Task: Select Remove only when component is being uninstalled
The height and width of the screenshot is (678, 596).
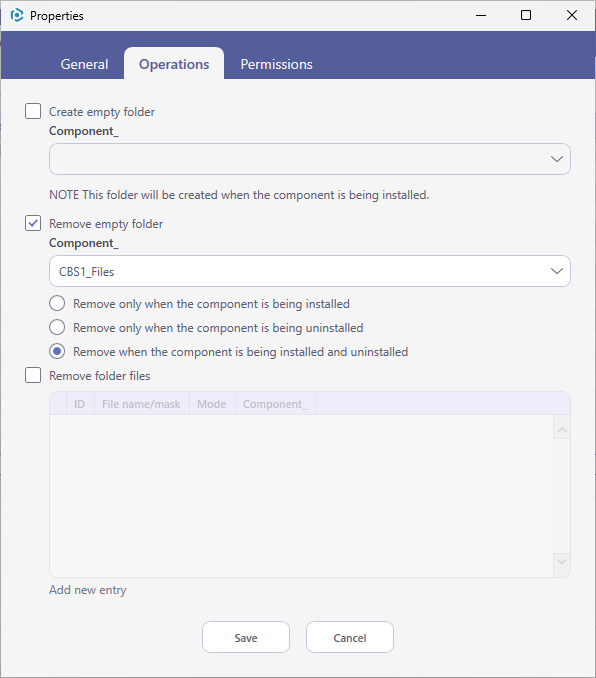Action: [x=57, y=327]
